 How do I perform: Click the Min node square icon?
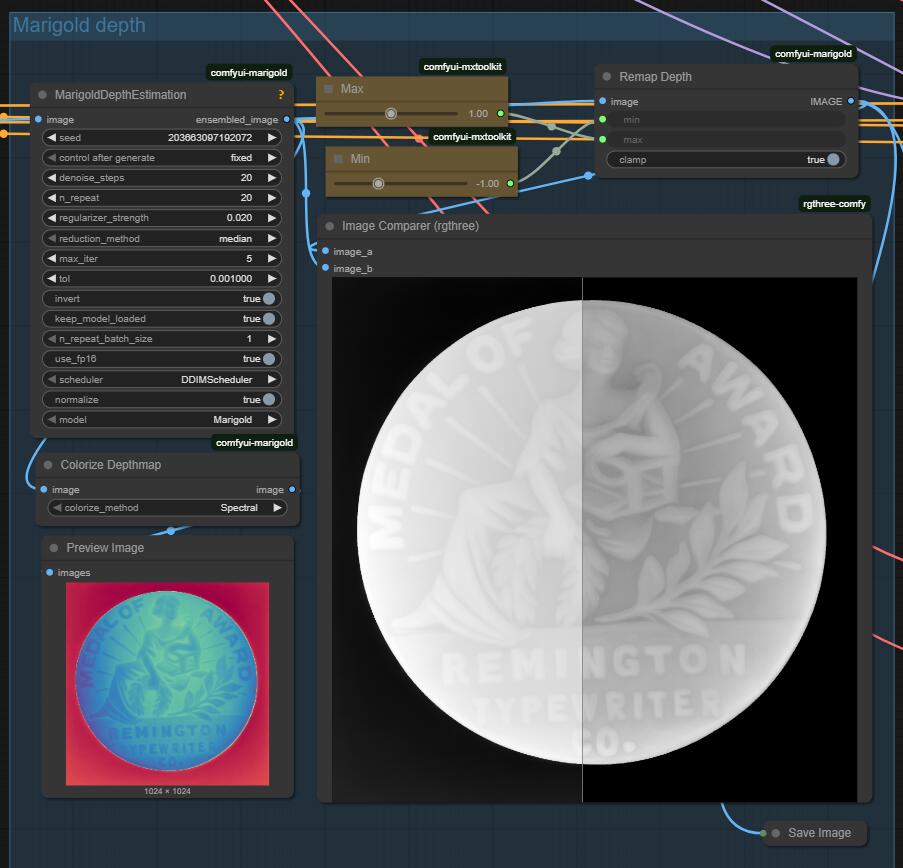(x=338, y=159)
